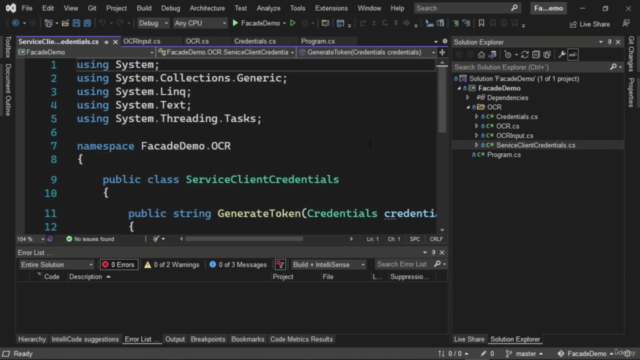The height and width of the screenshot is (360, 640).
Task: Save the current file with Save icon
Action: tap(76, 23)
